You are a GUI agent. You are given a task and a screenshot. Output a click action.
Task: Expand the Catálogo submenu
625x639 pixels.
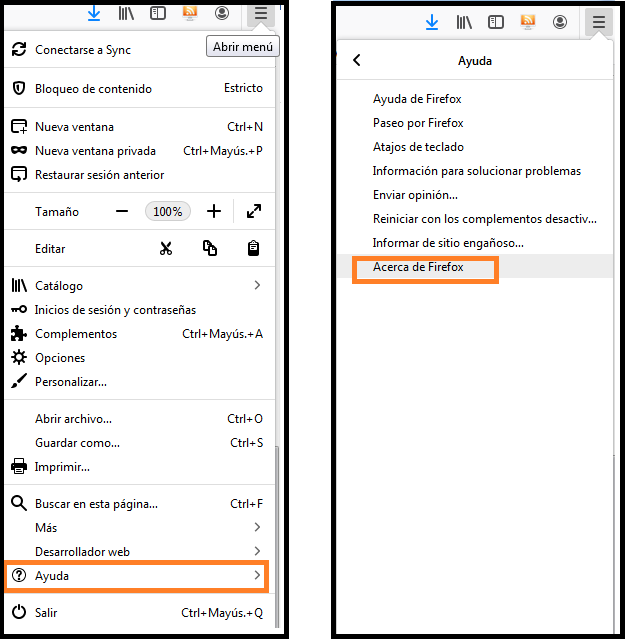point(138,286)
